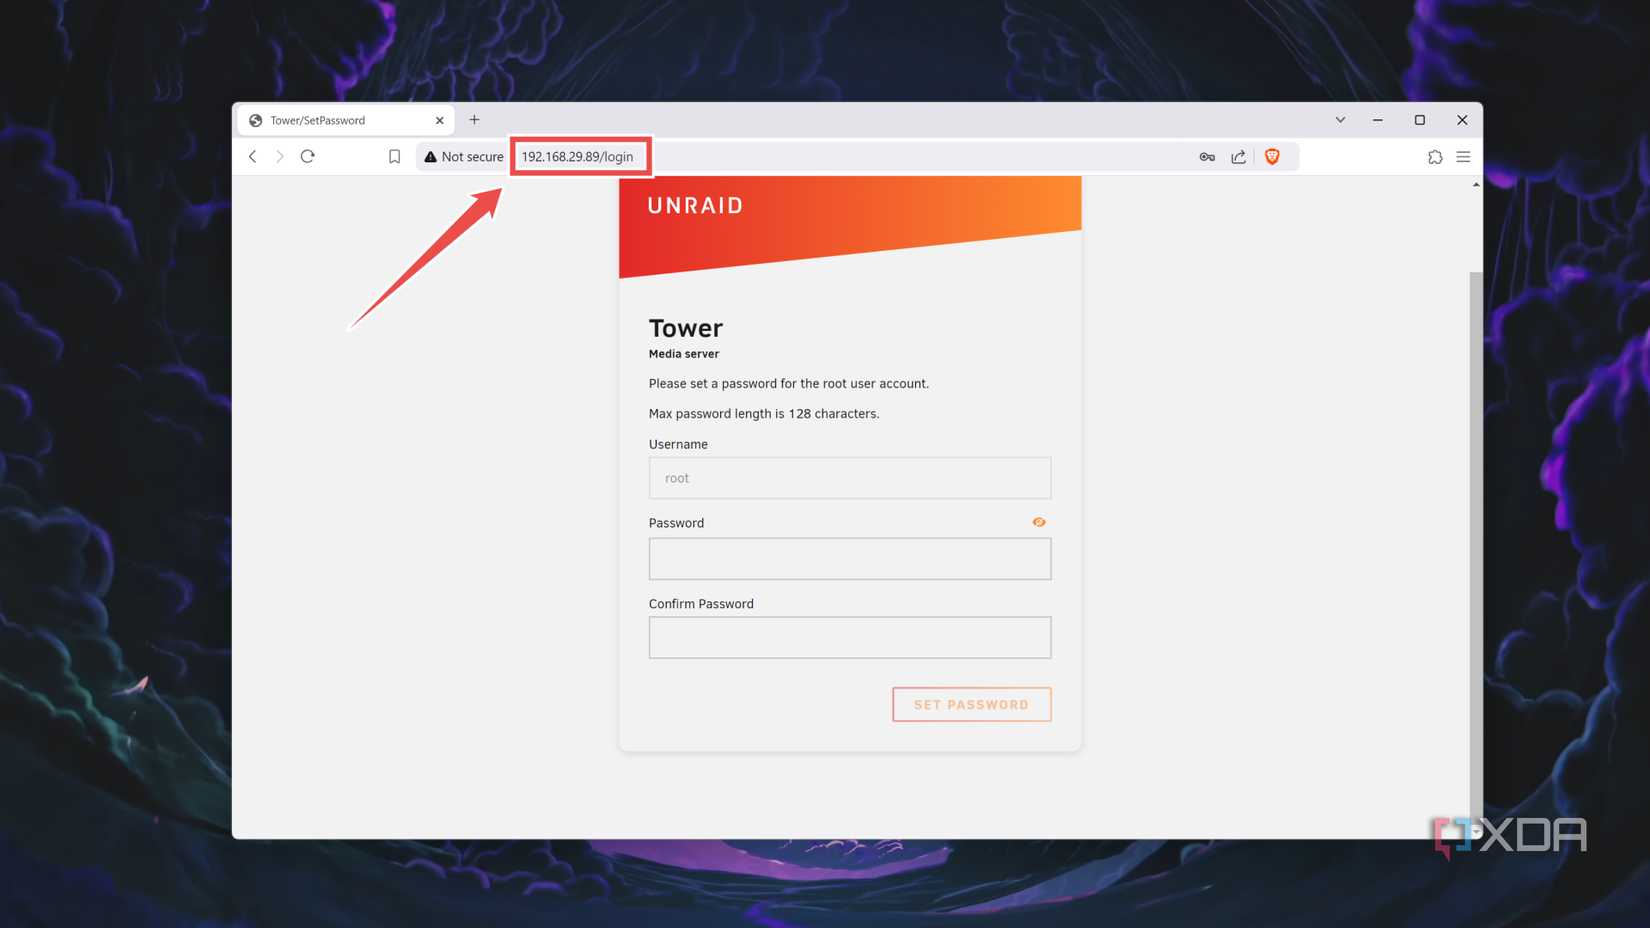This screenshot has width=1650, height=928.
Task: Expand the tab search dropdown chevron
Action: (x=1340, y=120)
